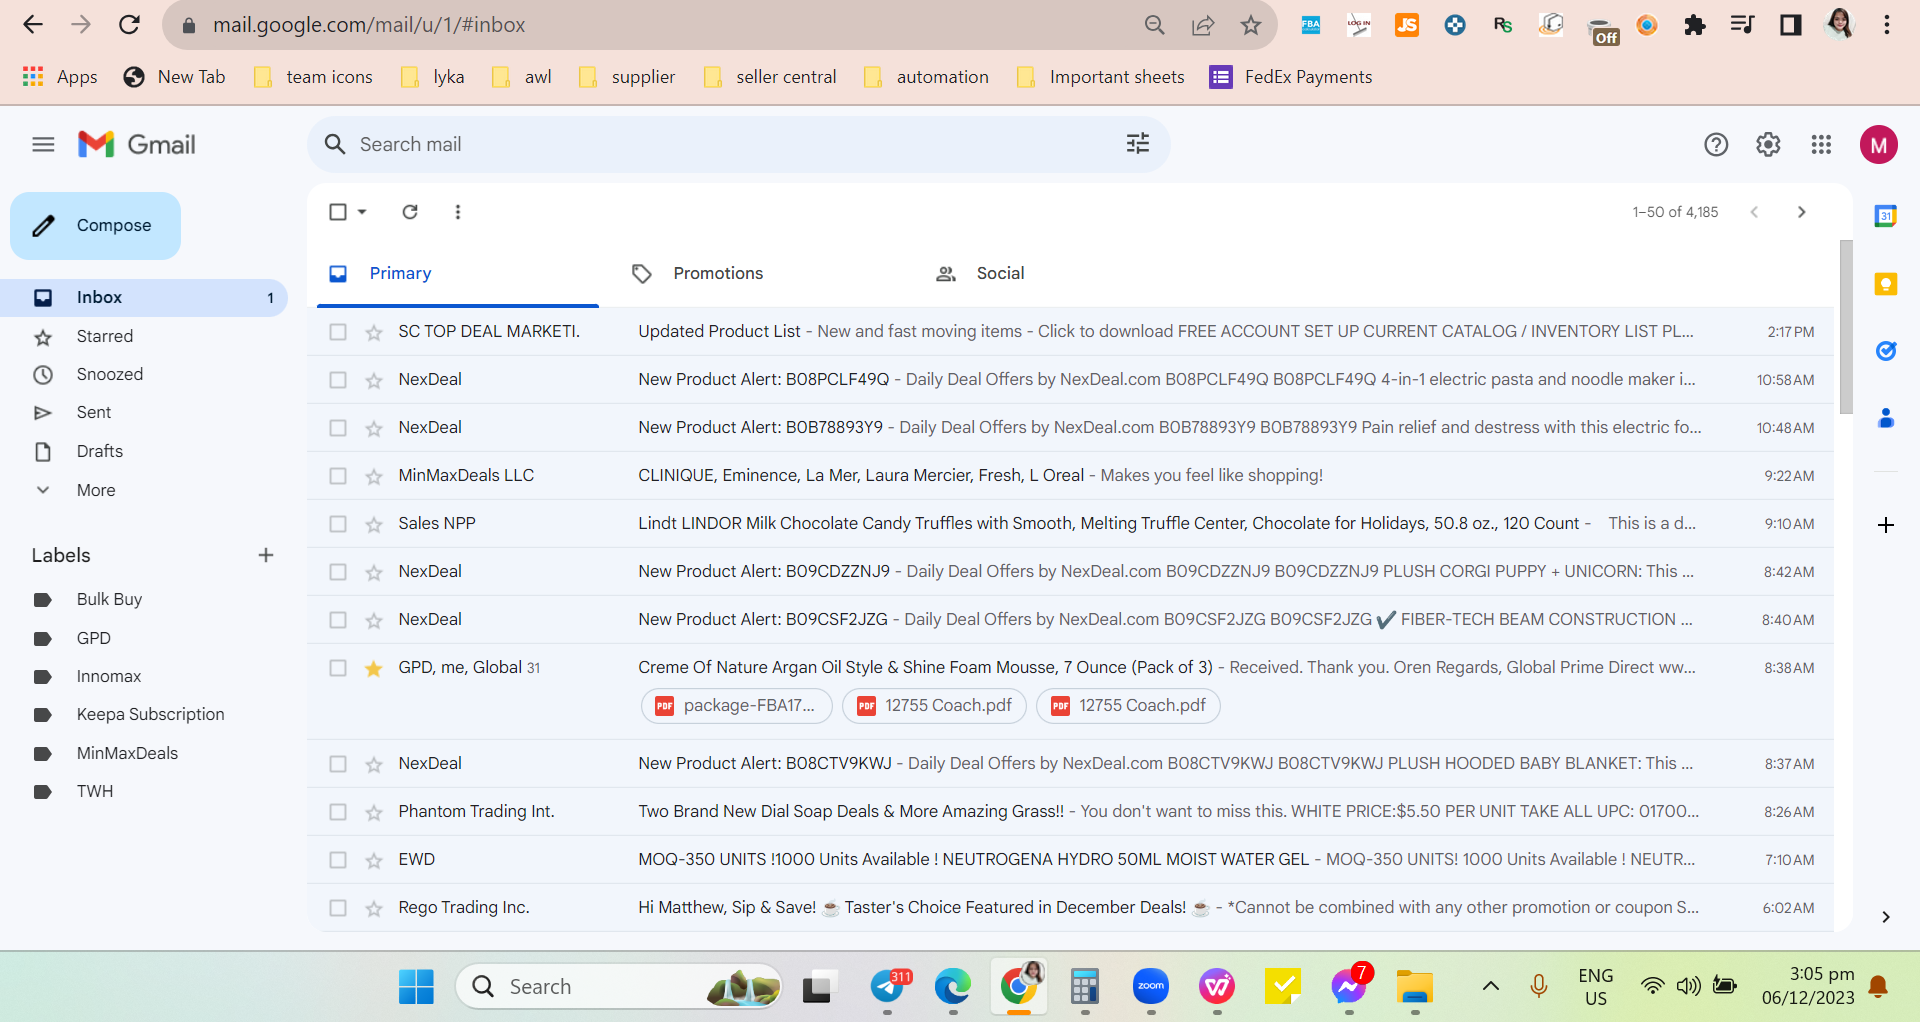Bookmark this page with the star icon
Screen dimensions: 1920x1022
pos(1251,25)
